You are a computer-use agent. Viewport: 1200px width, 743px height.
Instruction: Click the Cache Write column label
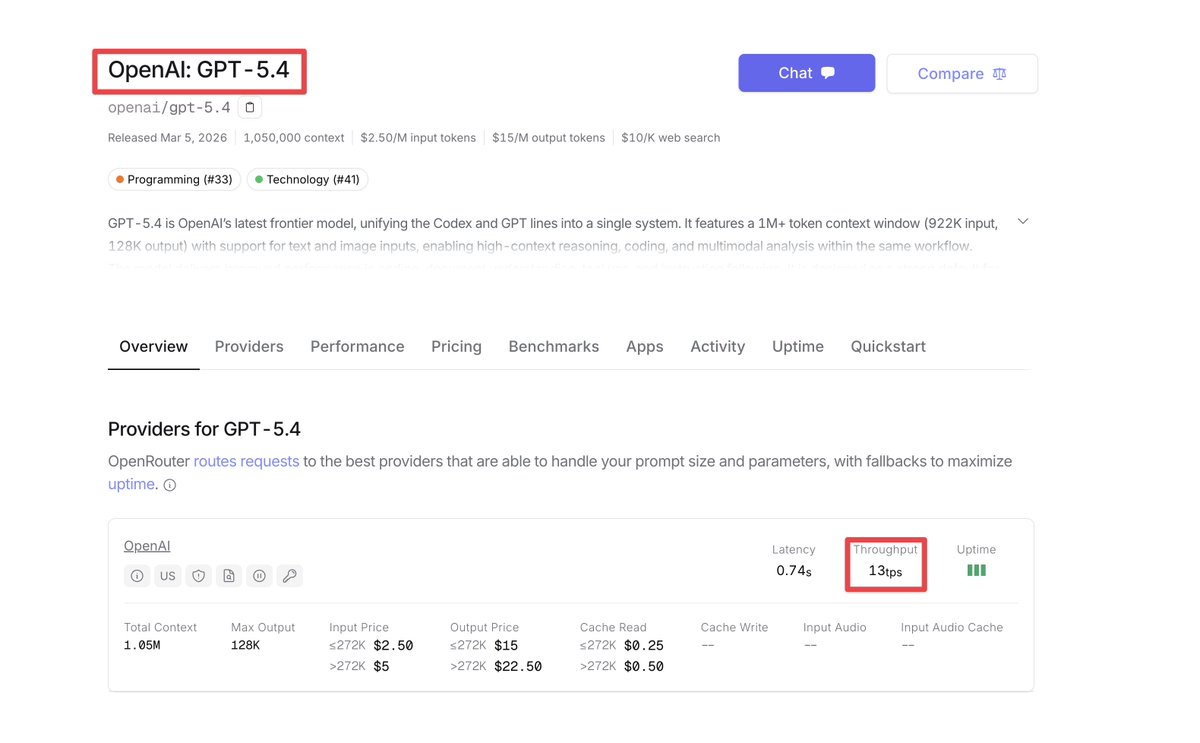coord(734,627)
